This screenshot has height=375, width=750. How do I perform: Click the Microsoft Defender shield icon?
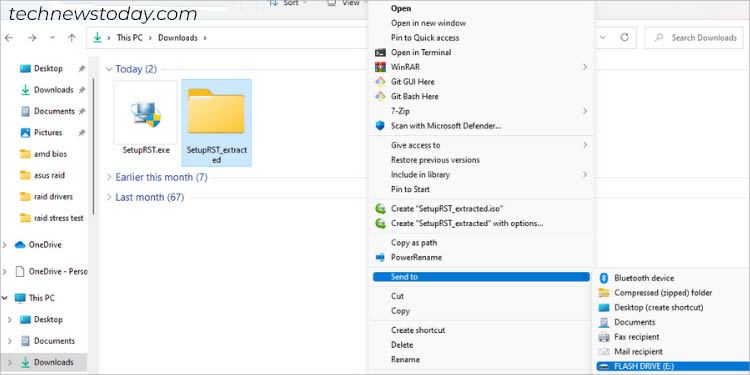pyautogui.click(x=380, y=126)
